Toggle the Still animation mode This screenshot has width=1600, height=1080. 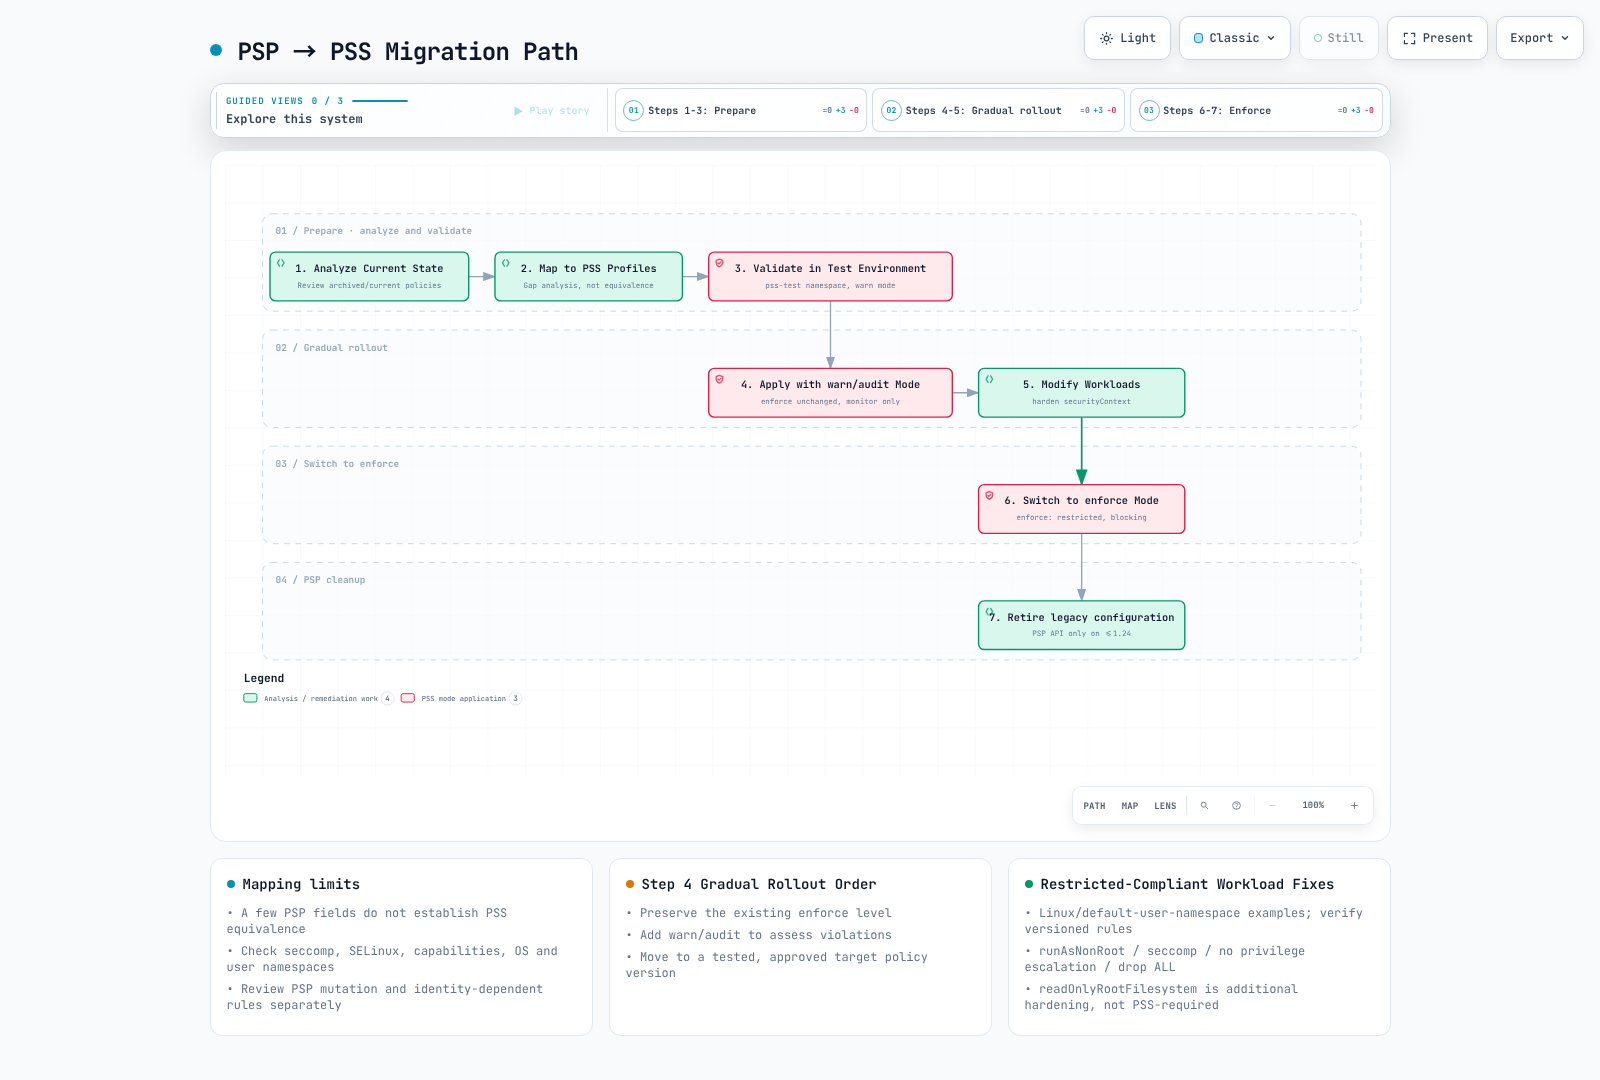[1338, 38]
